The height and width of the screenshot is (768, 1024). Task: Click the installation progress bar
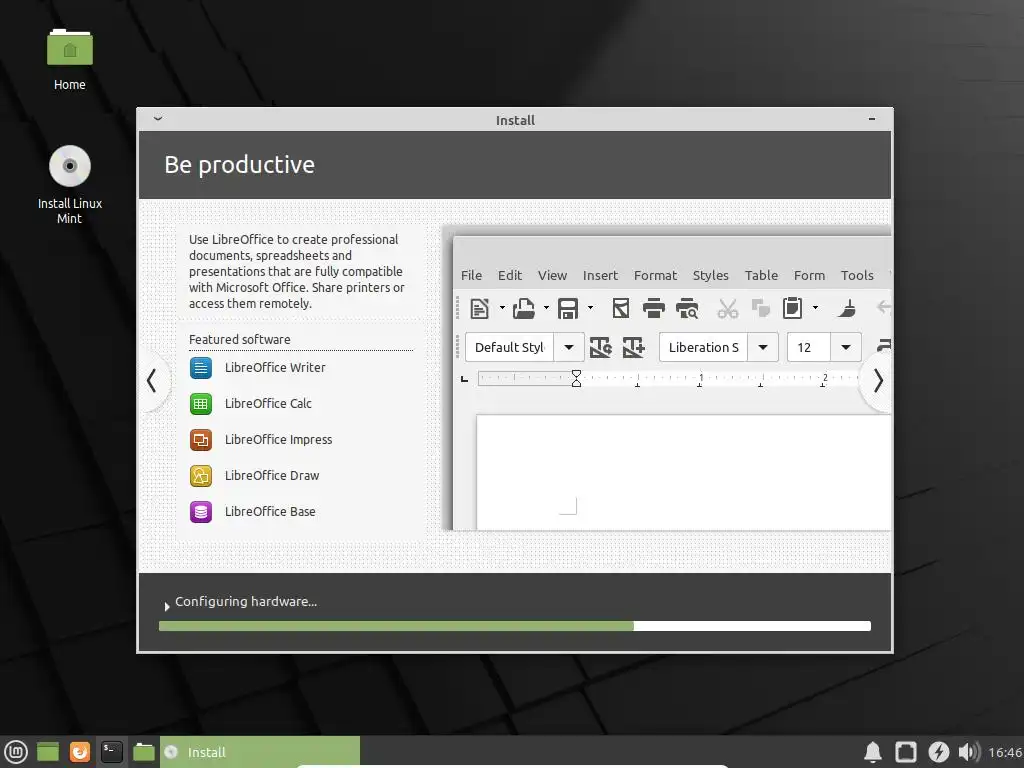click(515, 626)
